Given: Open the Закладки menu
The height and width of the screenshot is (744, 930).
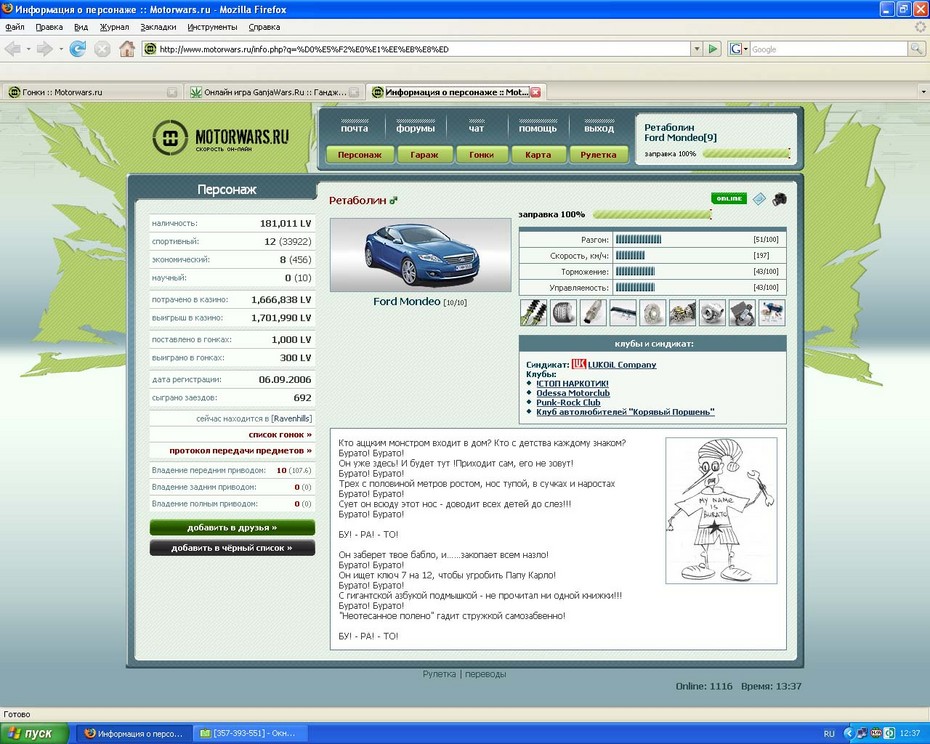Looking at the screenshot, I should click(158, 27).
